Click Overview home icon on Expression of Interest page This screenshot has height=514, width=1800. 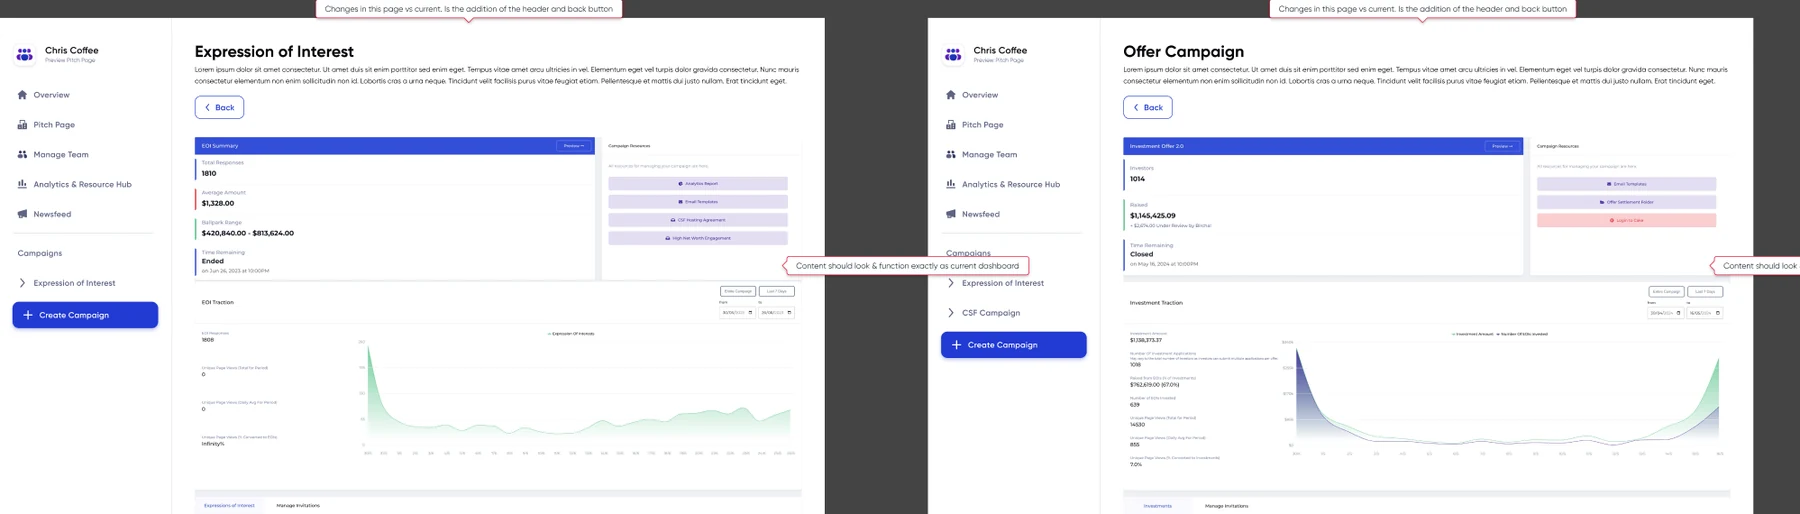(x=22, y=95)
